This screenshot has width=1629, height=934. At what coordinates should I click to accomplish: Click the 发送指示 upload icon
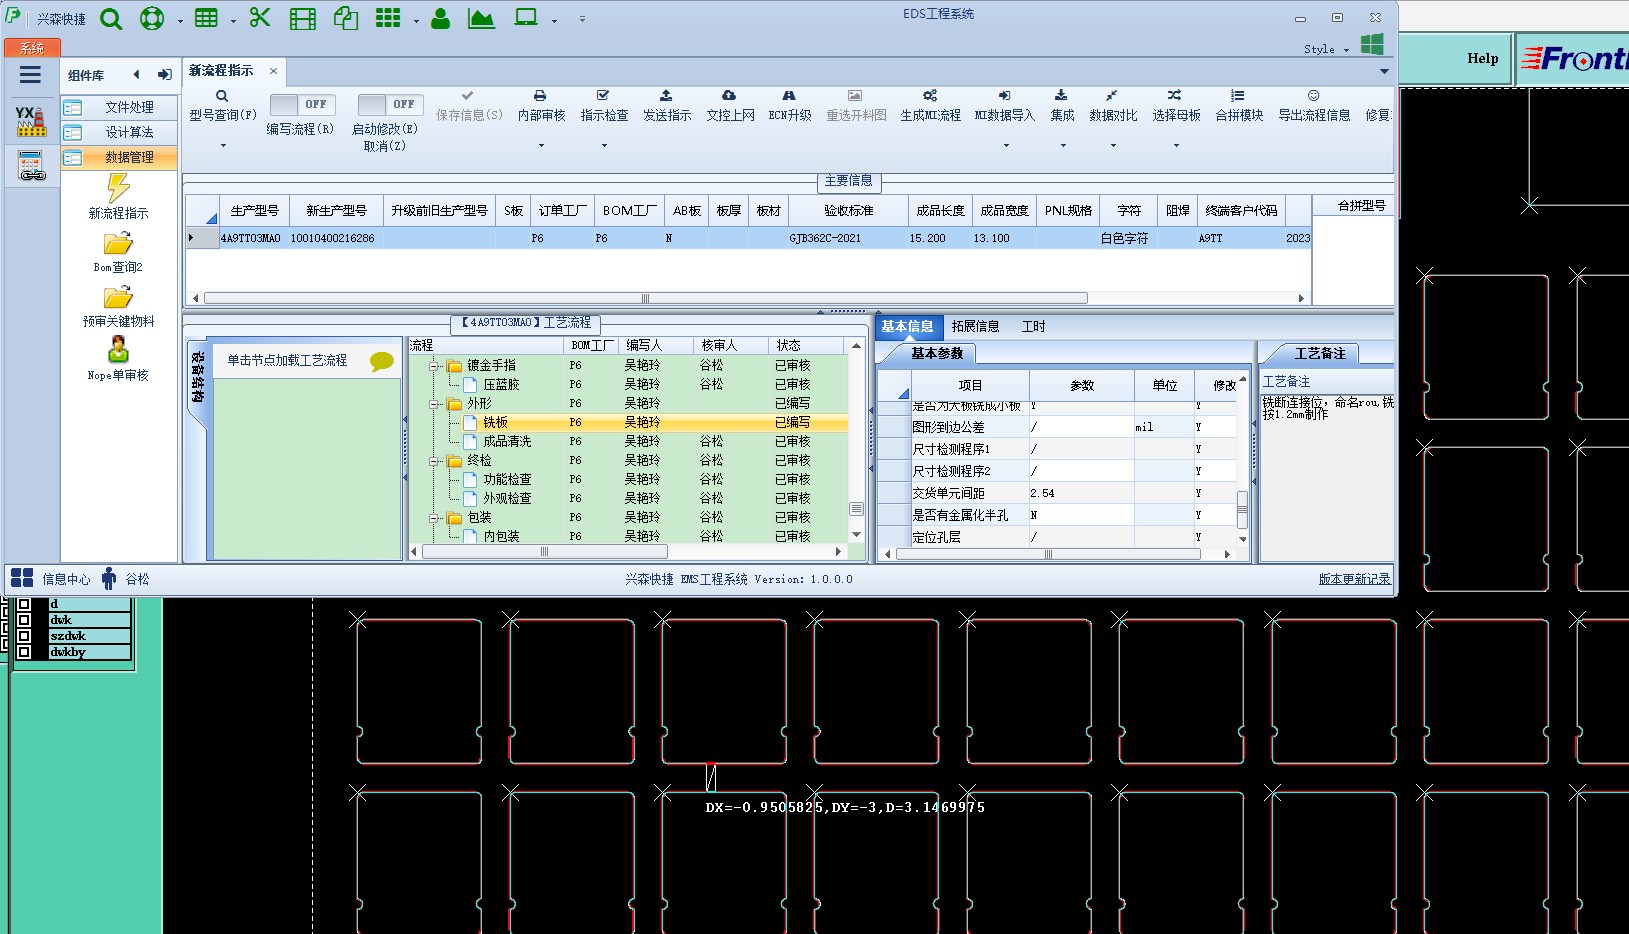[x=666, y=96]
